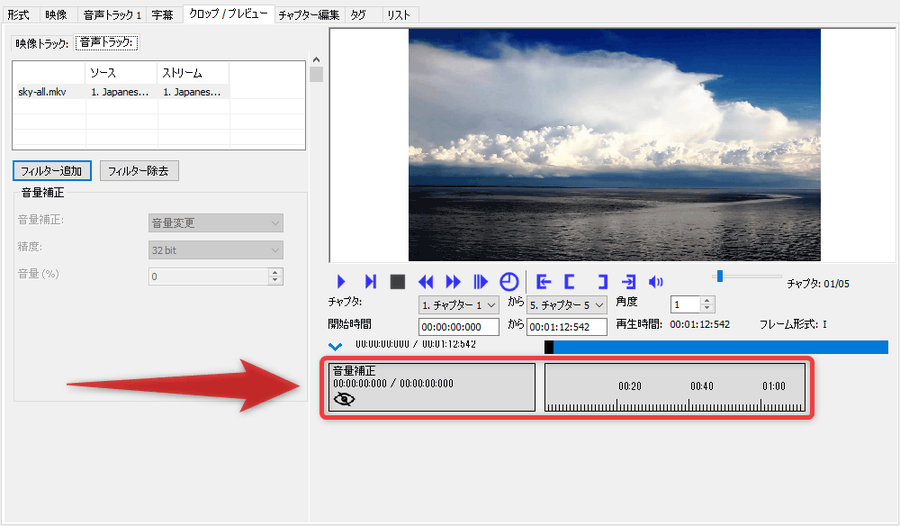Decrease the 音量 (%) value with down arrow
The width and height of the screenshot is (900, 526).
[x=276, y=280]
